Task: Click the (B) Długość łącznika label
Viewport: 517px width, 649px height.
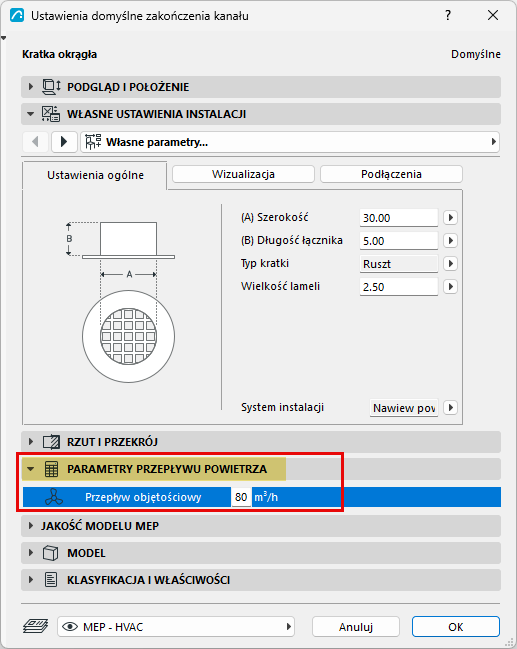Action: (292, 240)
